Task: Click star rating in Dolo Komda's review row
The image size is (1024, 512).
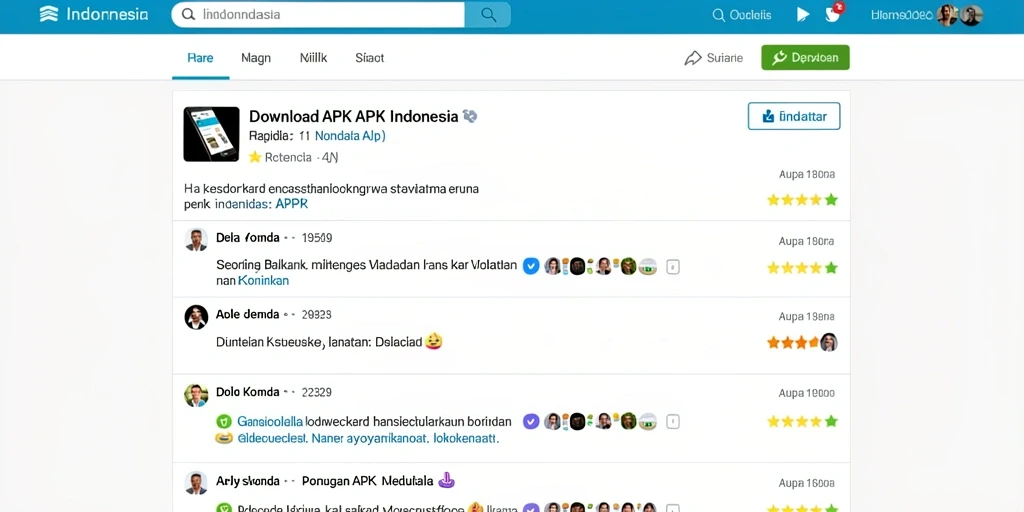Action: (802, 422)
